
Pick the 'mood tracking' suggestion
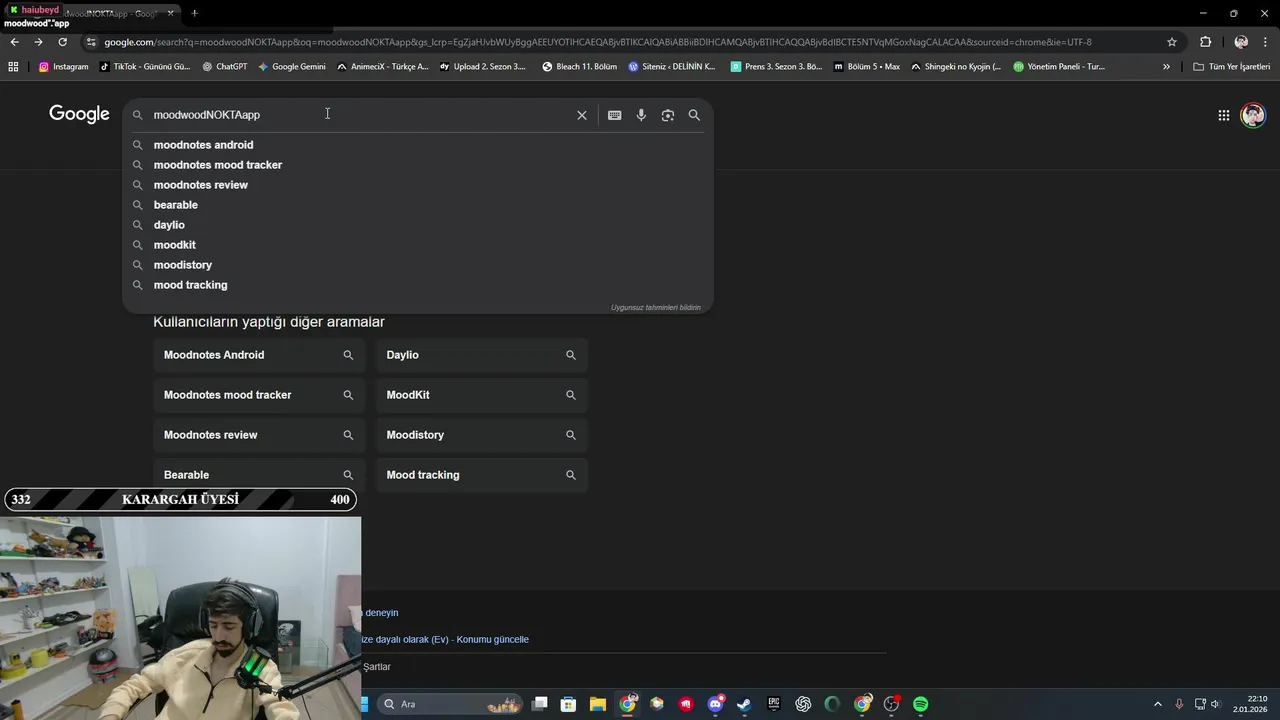click(418, 285)
